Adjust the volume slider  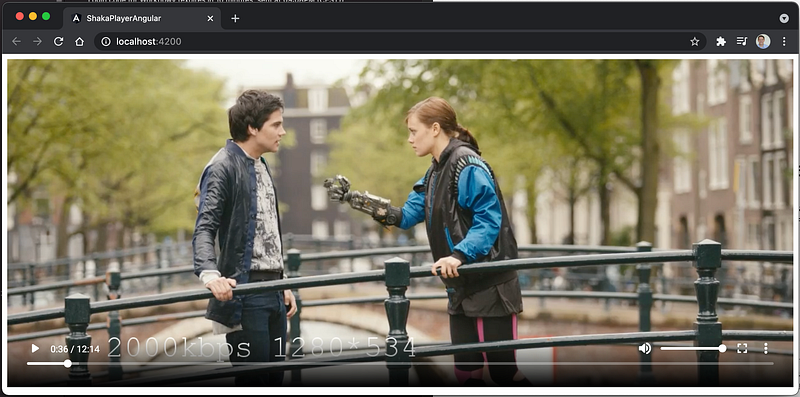coord(693,349)
